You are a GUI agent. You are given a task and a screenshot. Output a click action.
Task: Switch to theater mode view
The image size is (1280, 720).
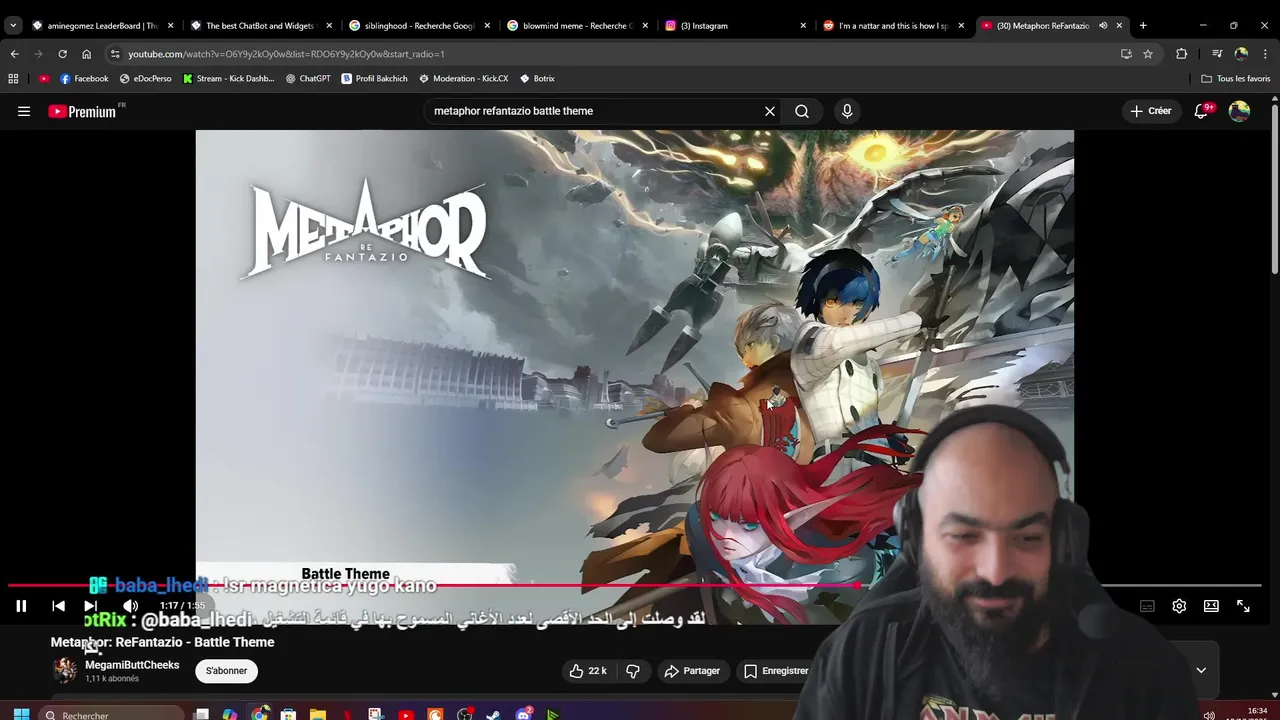coord(1211,606)
